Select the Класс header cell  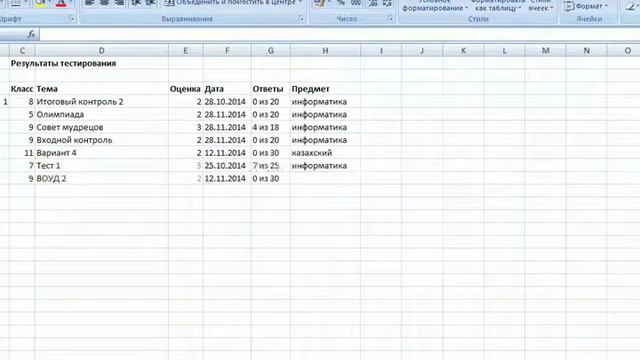coord(22,89)
